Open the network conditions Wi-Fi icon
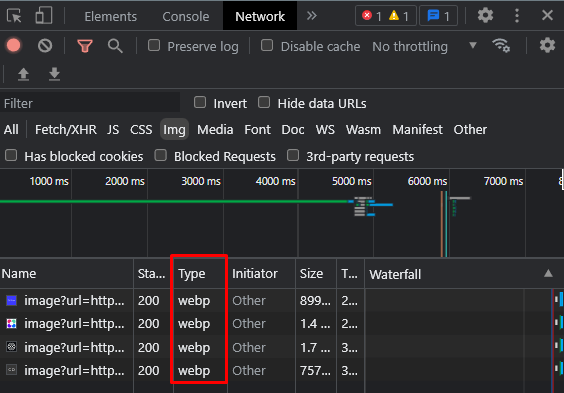Image resolution: width=564 pixels, height=393 pixels. point(501,46)
